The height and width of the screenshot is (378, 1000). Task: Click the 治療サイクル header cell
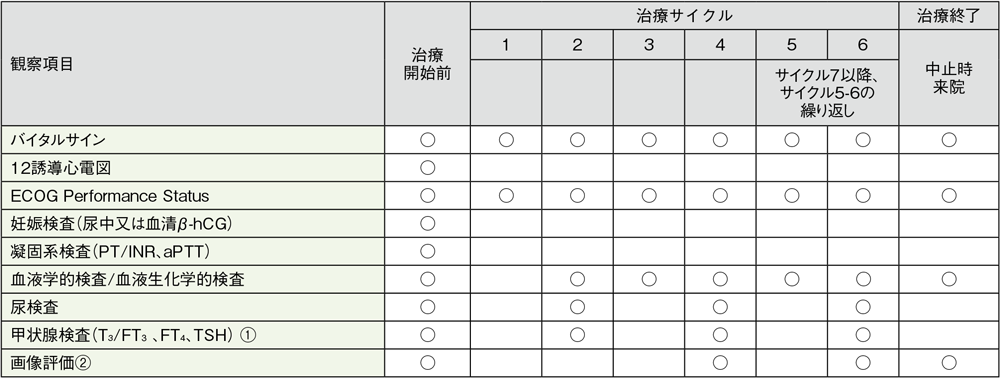coord(684,16)
